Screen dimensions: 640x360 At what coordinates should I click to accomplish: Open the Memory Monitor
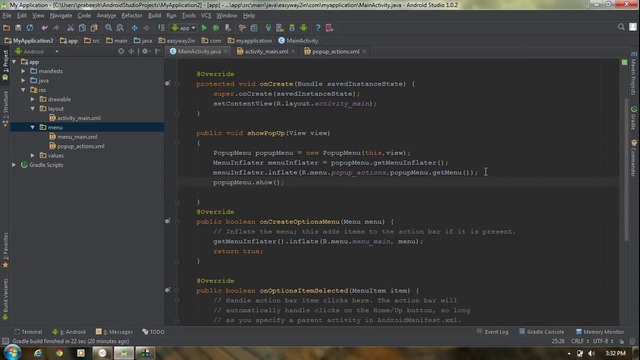coord(600,332)
